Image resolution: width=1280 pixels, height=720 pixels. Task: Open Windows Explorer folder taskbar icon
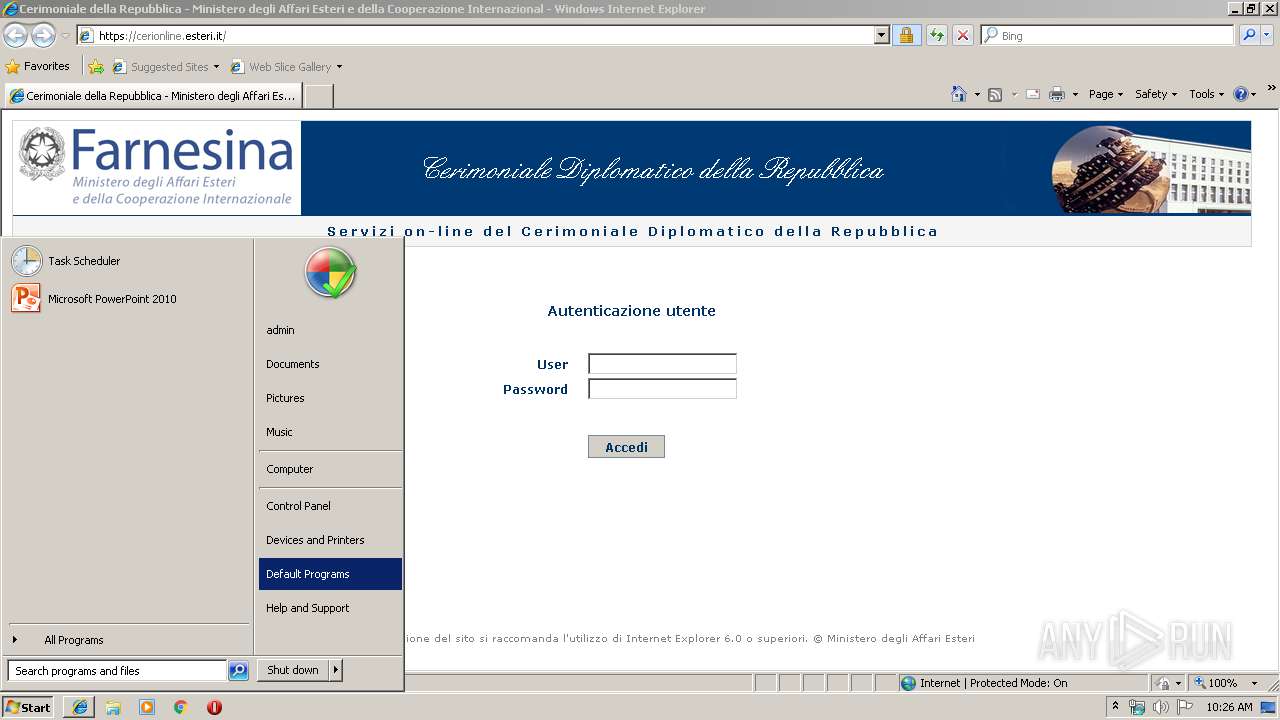pyautogui.click(x=113, y=707)
